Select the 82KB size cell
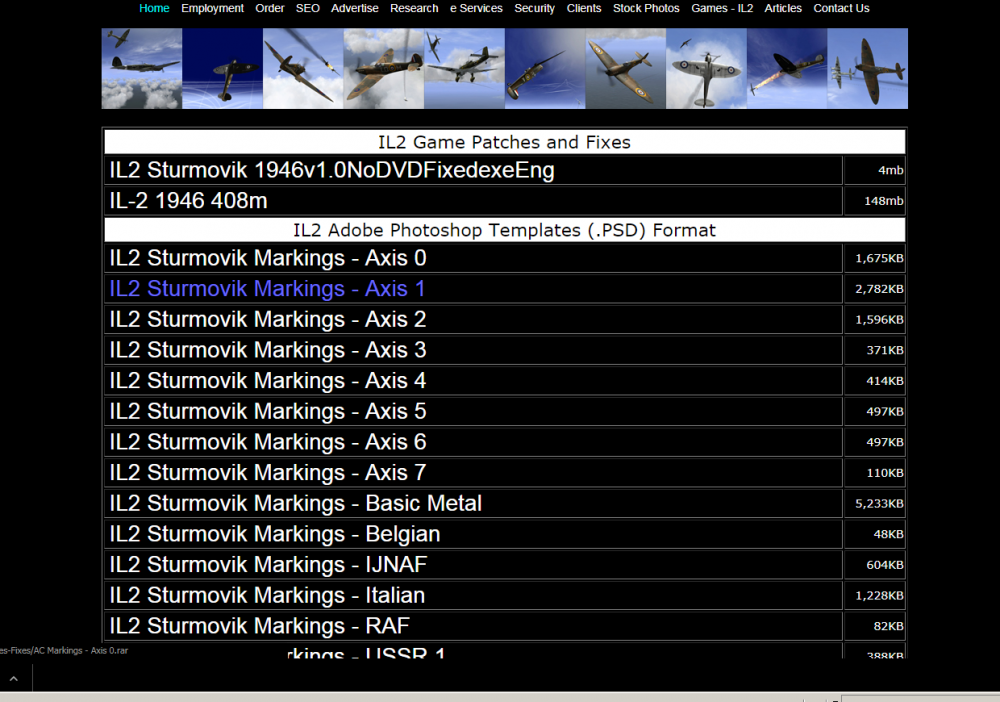The width and height of the screenshot is (1000, 702). pyautogui.click(x=874, y=625)
